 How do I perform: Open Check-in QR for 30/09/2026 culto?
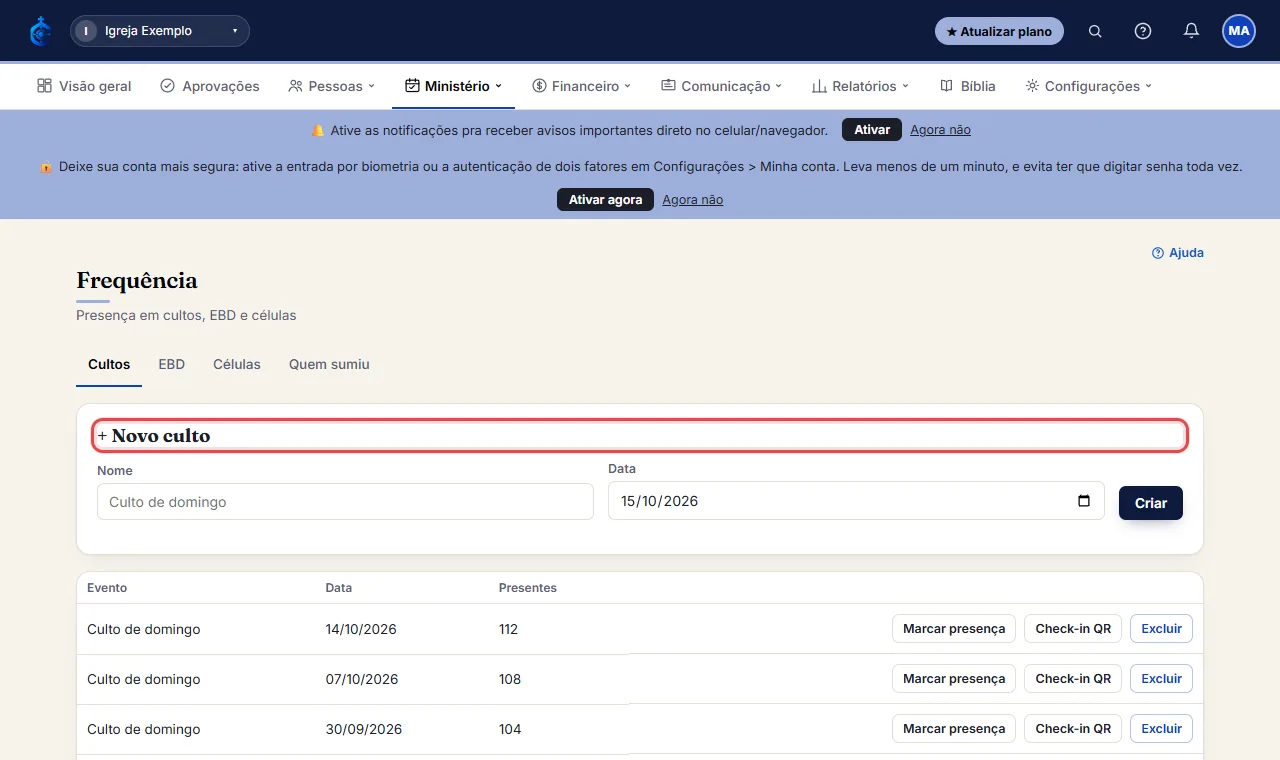[1073, 729]
